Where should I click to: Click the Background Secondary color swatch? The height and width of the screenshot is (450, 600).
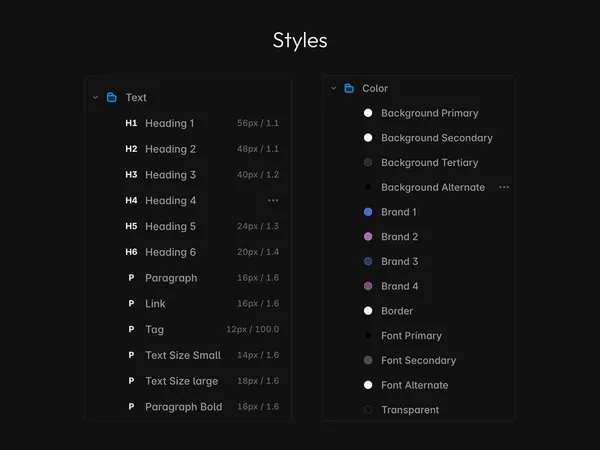(368, 138)
